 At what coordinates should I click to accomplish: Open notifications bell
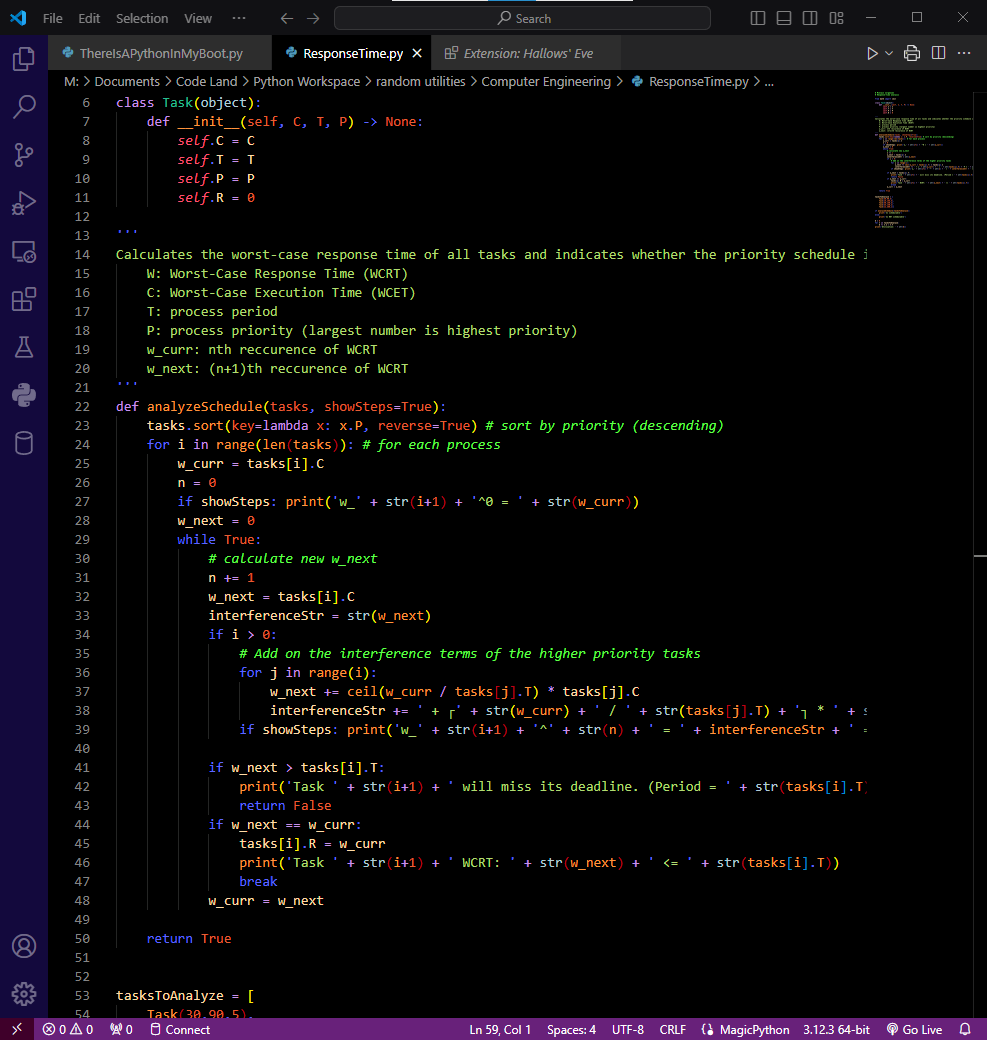click(965, 1029)
